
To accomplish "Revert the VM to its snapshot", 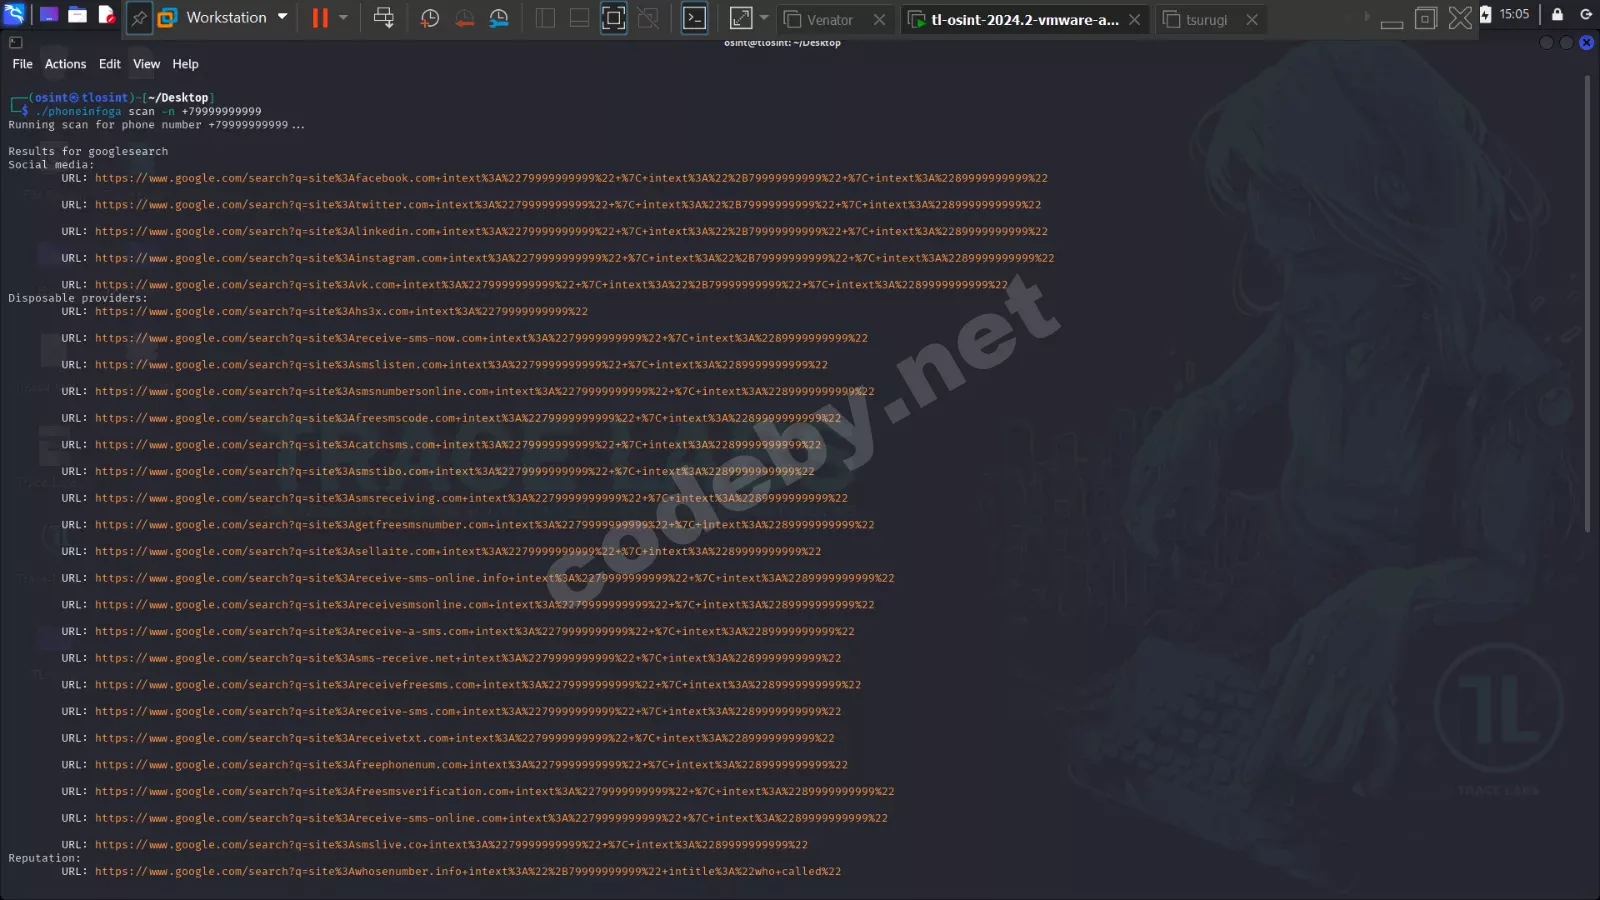I will point(464,18).
